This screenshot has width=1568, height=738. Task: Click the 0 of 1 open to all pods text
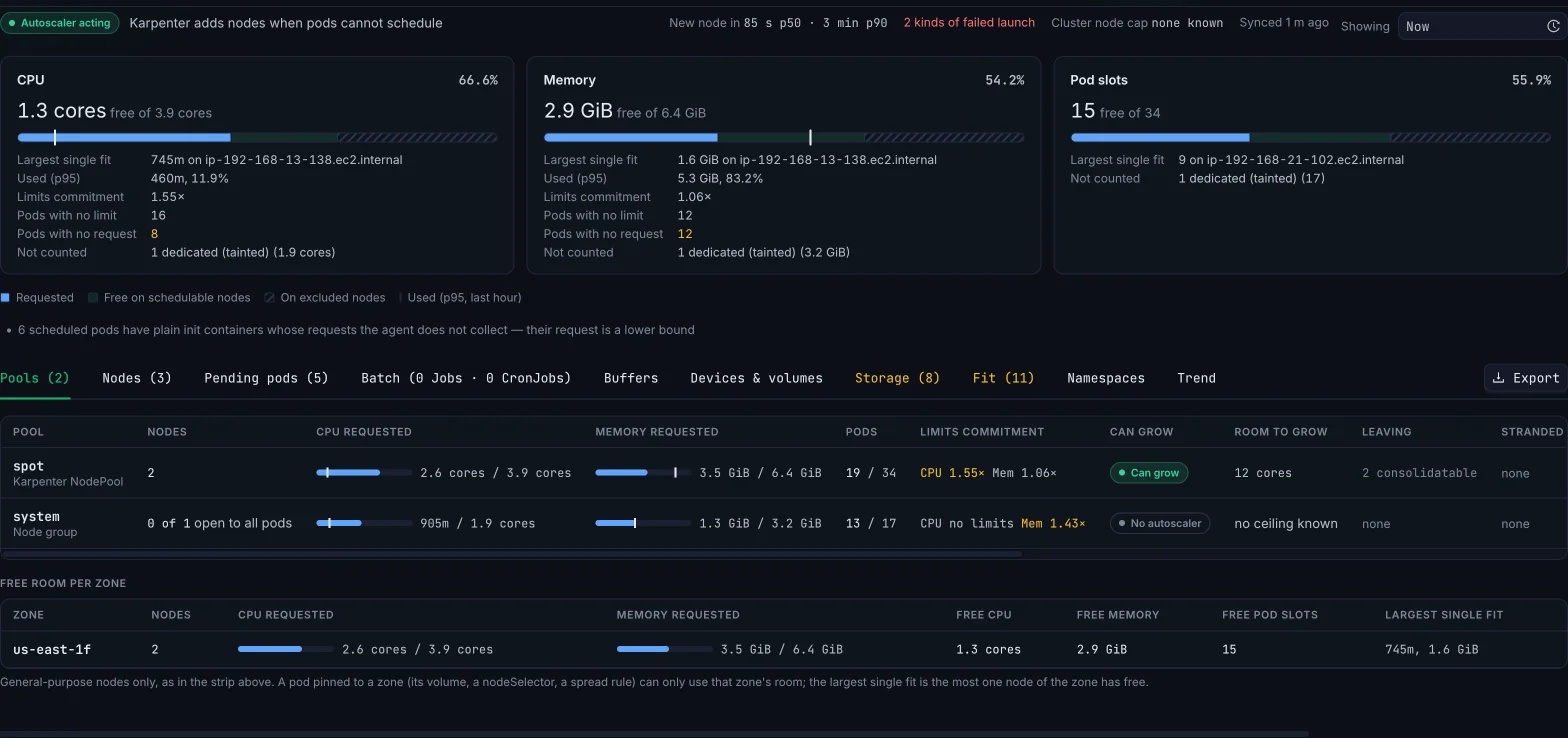(219, 523)
